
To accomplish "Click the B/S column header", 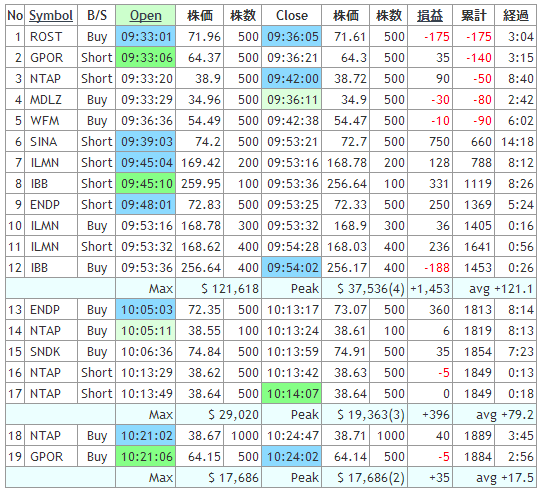I will [97, 16].
